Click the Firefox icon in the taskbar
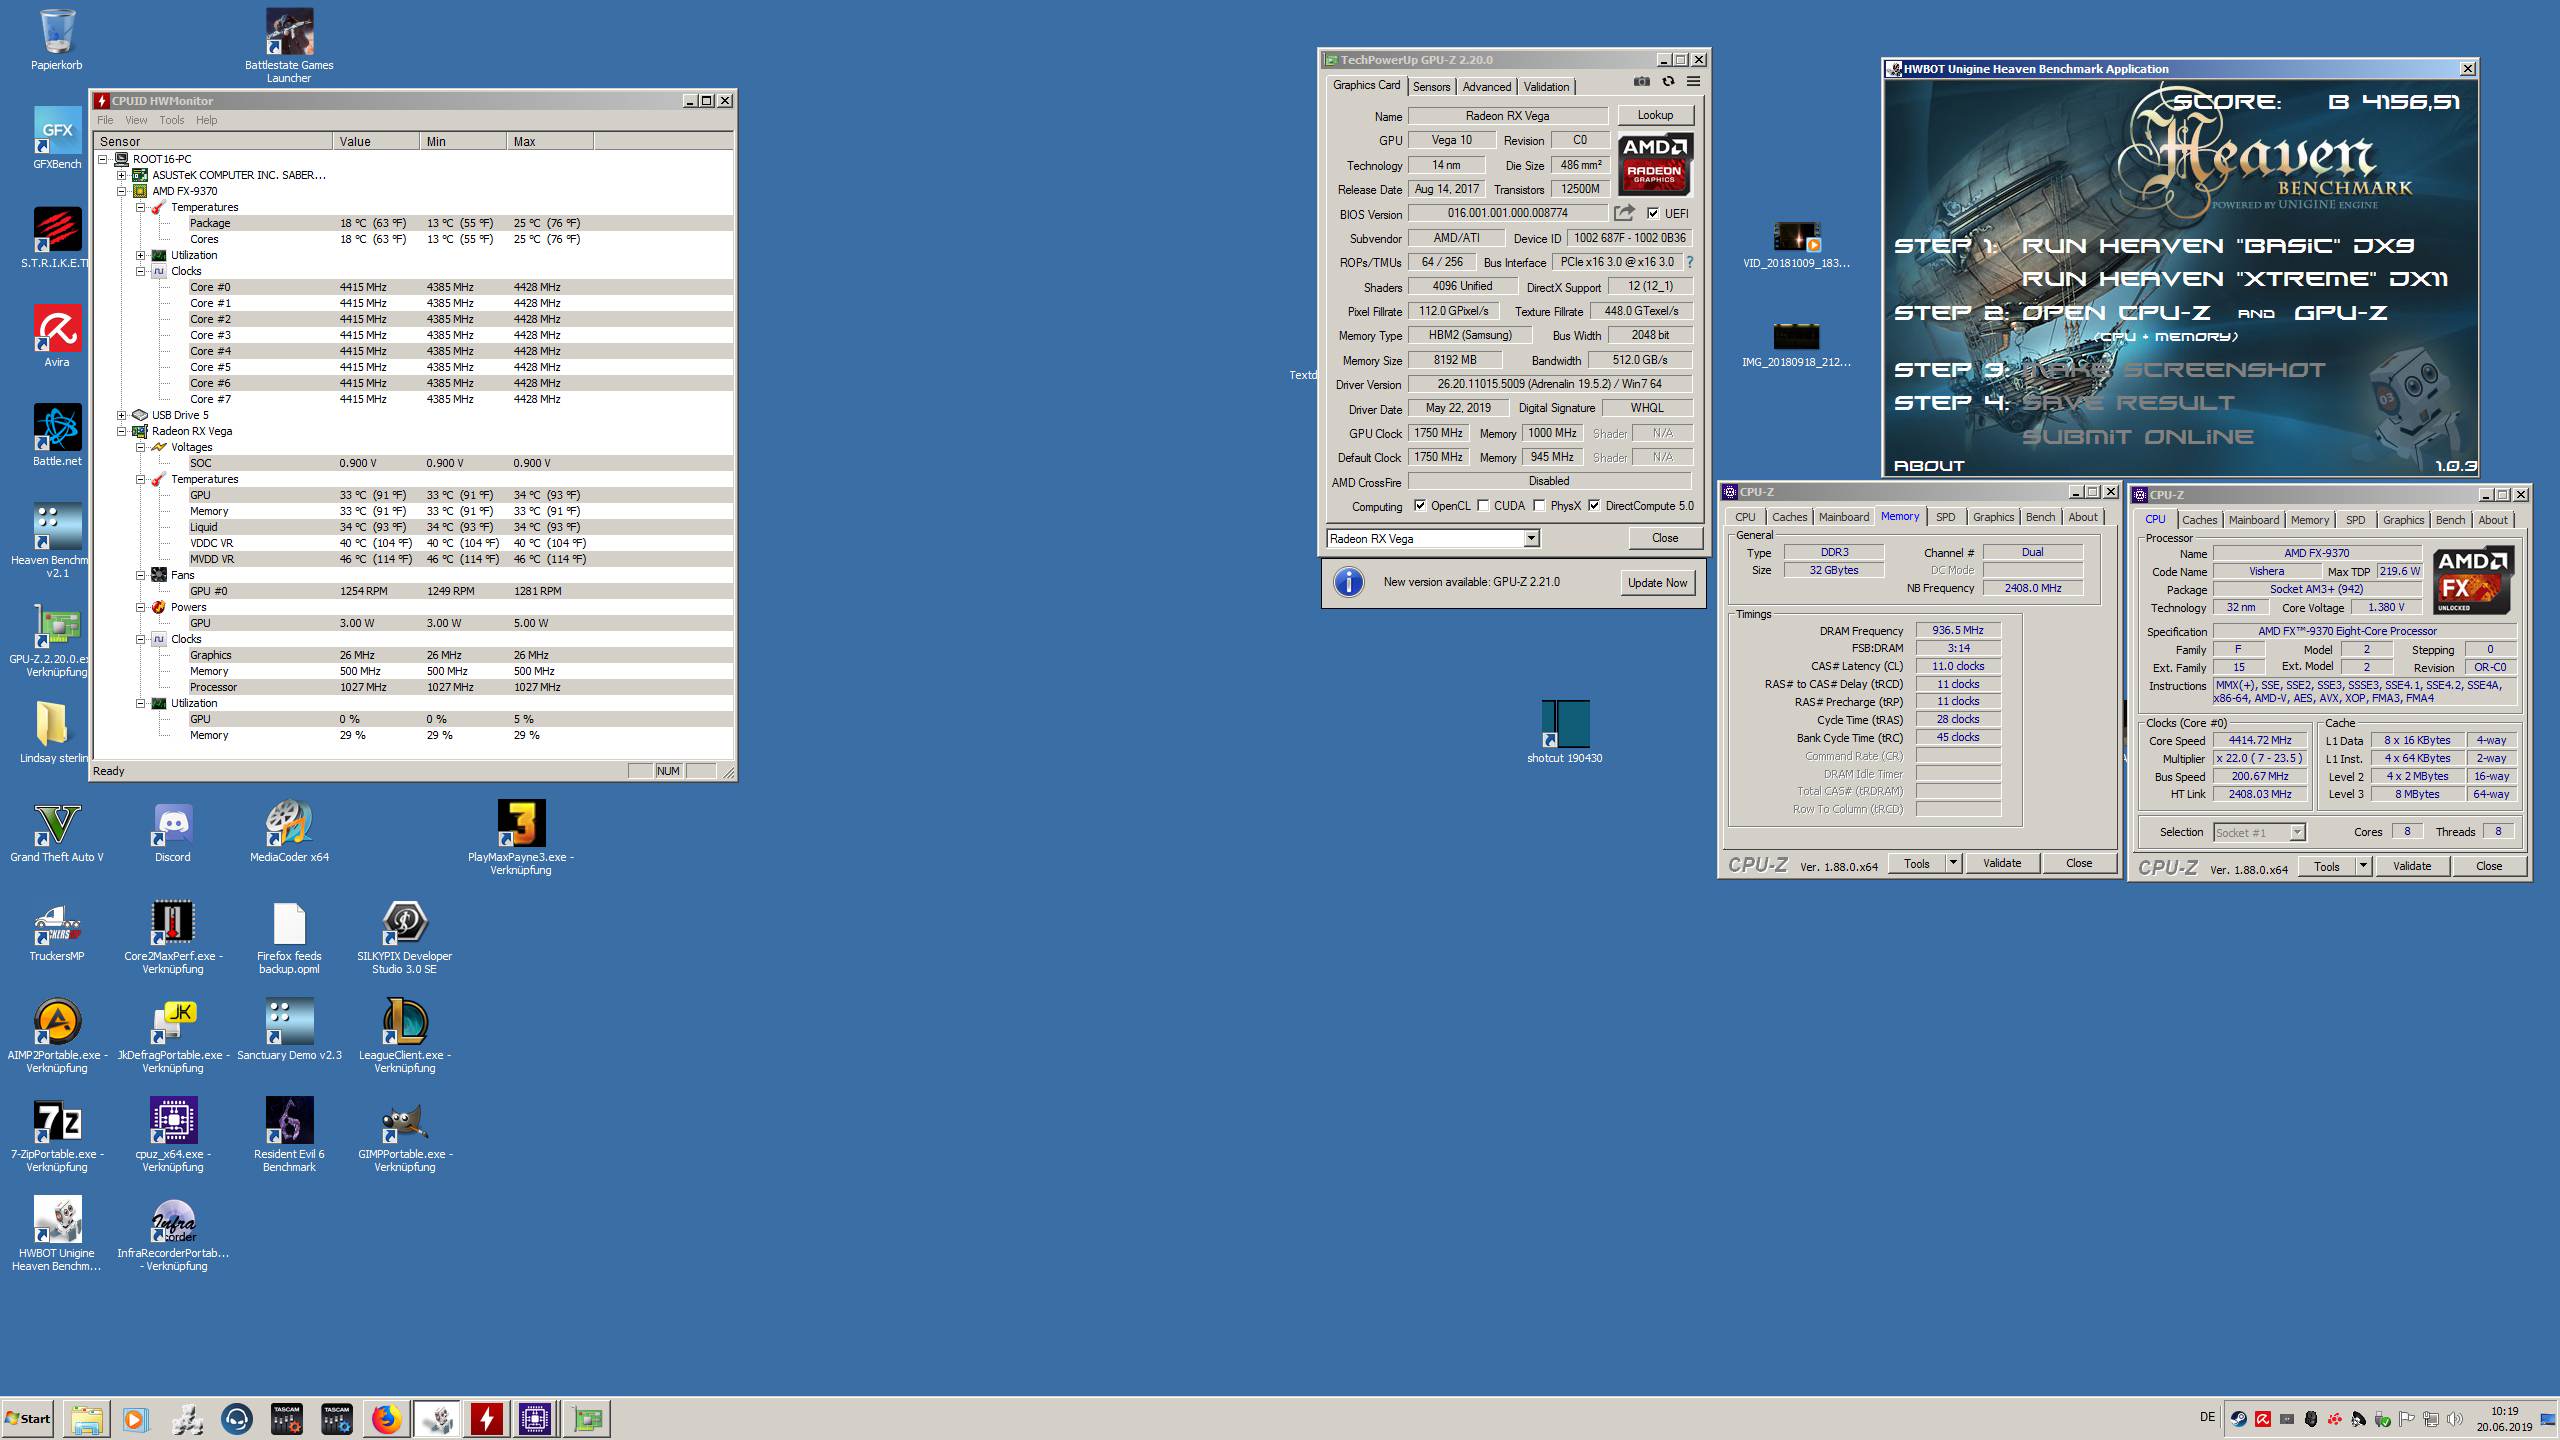 [x=386, y=1418]
